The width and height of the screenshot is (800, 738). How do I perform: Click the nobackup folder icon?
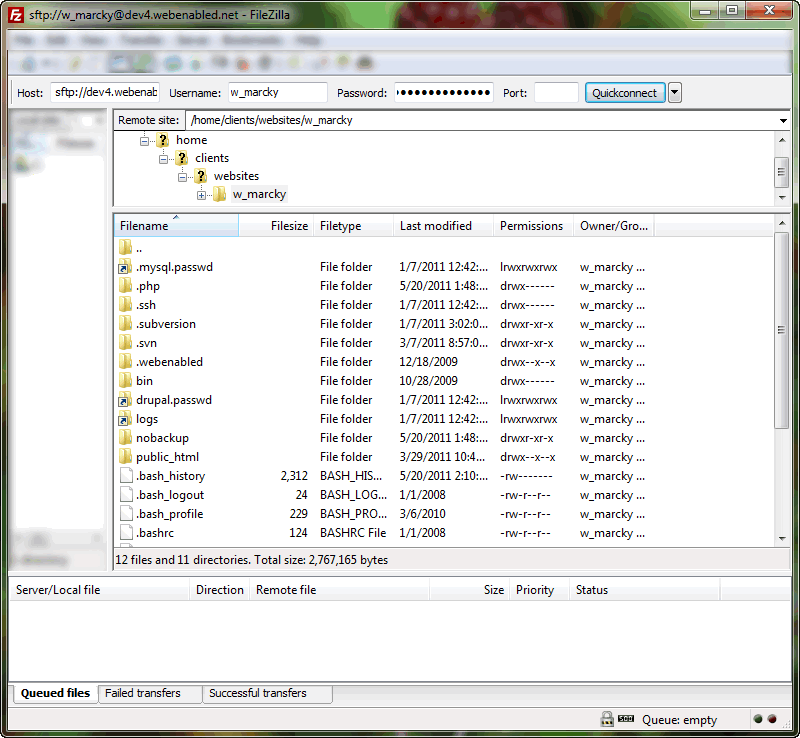pyautogui.click(x=126, y=437)
